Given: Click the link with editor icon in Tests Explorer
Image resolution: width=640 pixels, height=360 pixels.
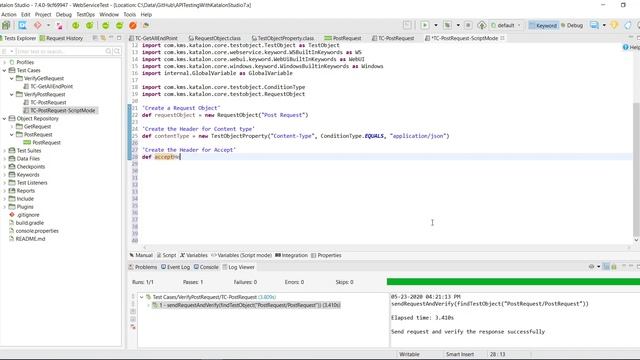Looking at the screenshot, I should coord(103,38).
